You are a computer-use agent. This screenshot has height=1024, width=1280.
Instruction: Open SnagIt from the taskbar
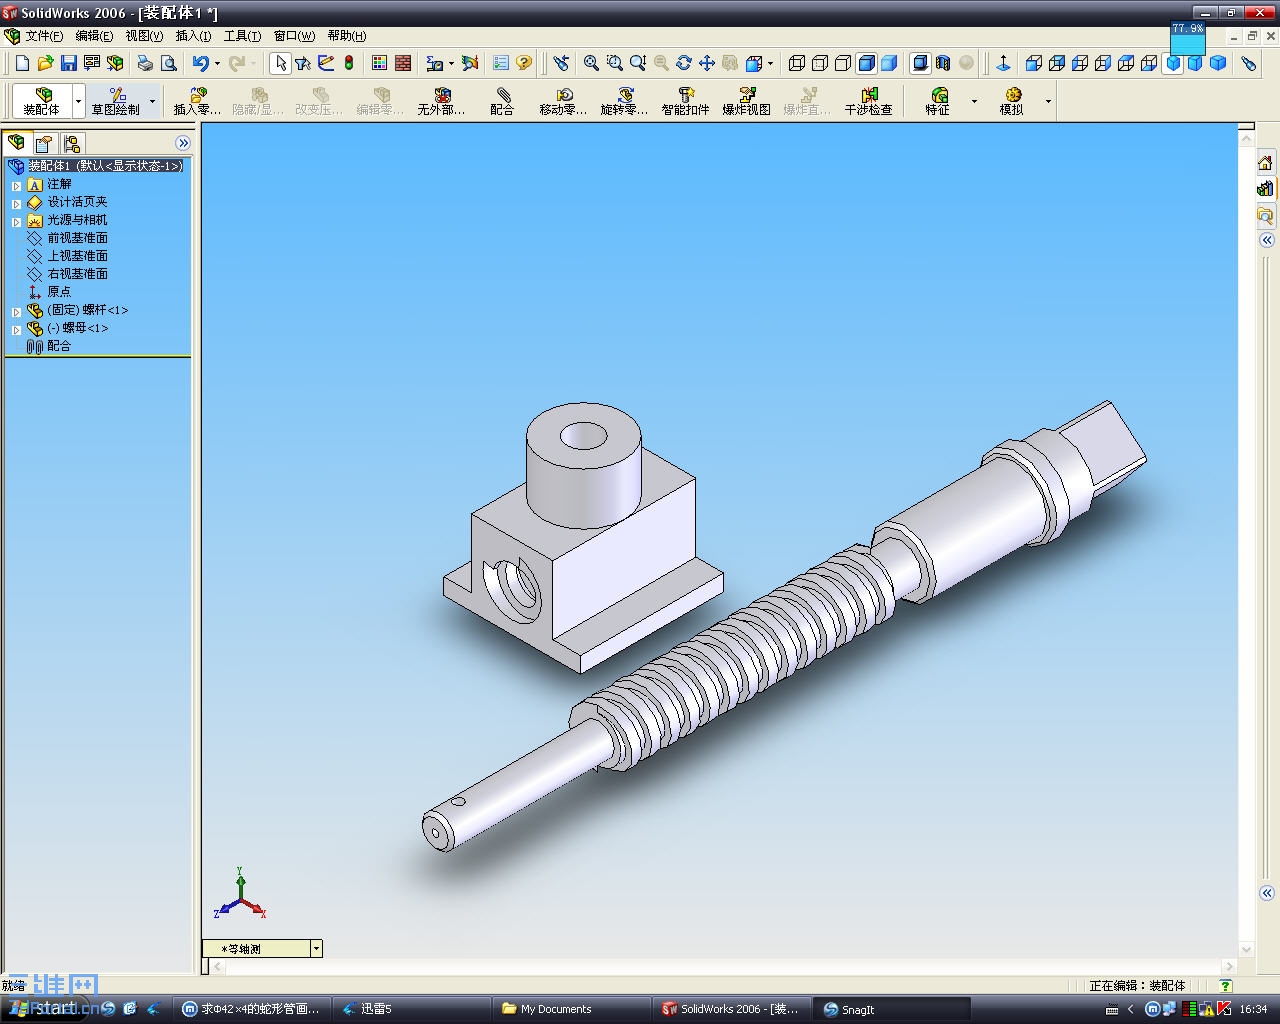[892, 1009]
